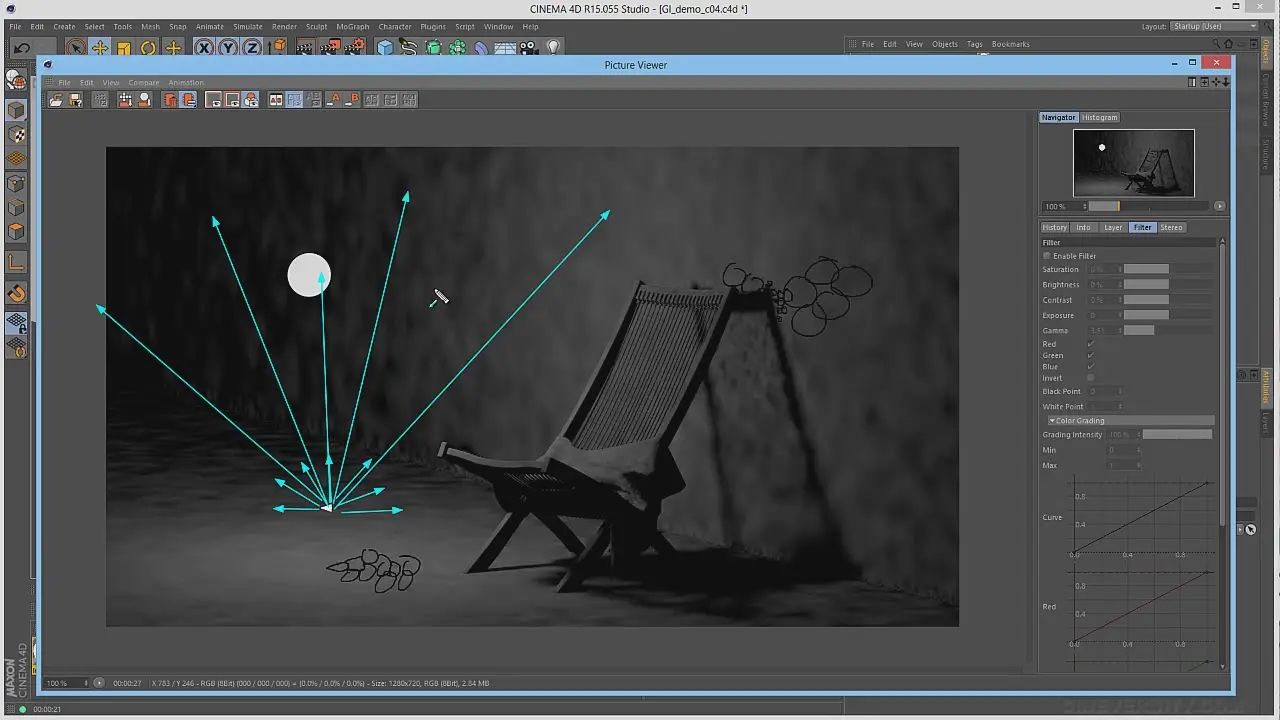1280x720 pixels.
Task: Click the axis L-shaped icon in left palette
Action: tap(16, 262)
